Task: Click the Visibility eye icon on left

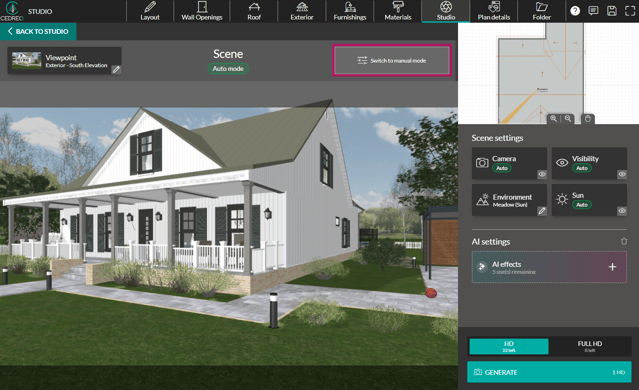Action: point(562,163)
